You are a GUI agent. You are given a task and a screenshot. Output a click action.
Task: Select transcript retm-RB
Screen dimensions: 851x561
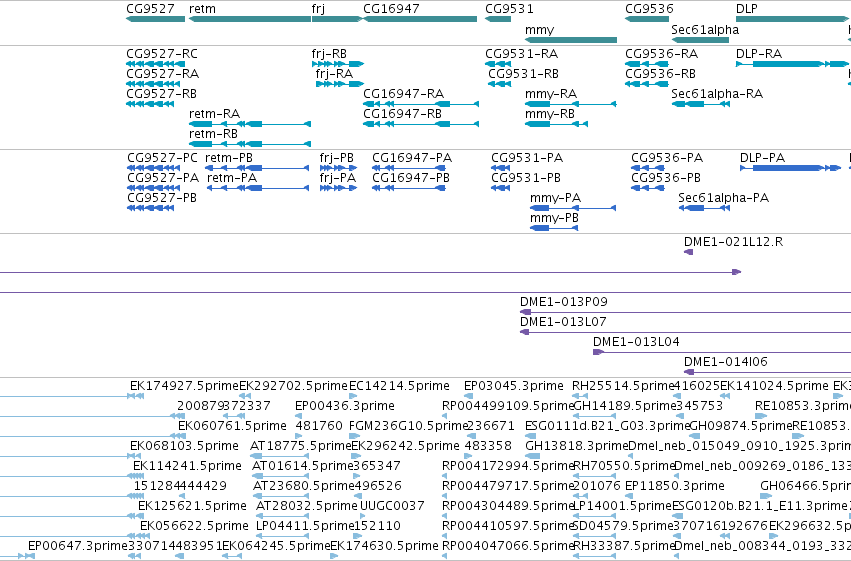pyautogui.click(x=250, y=144)
